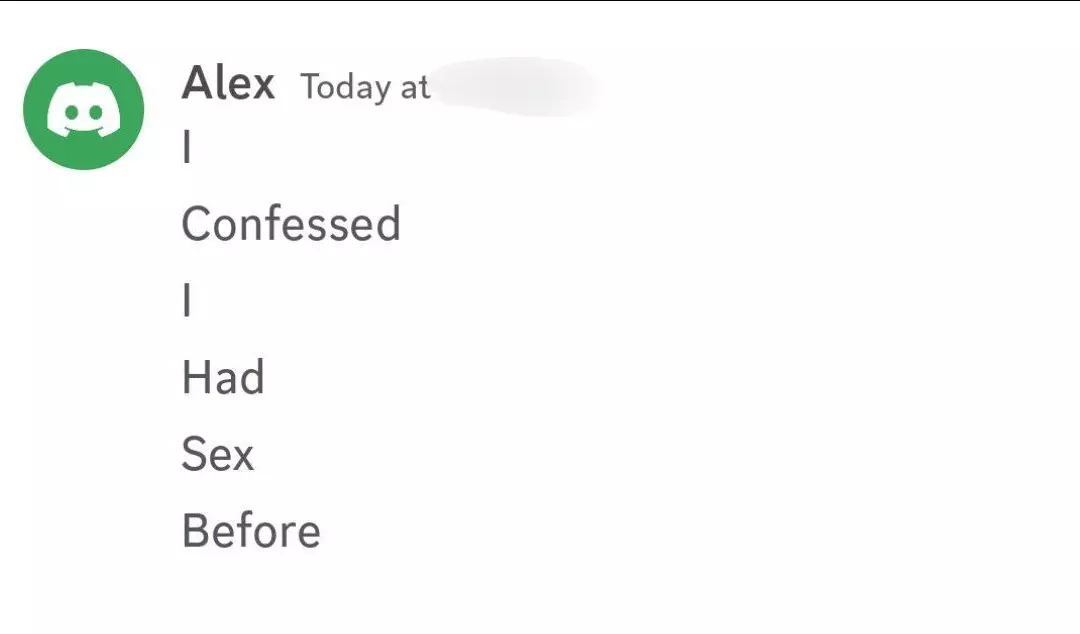Click the "I" line directly above "Confessed"

[187, 147]
